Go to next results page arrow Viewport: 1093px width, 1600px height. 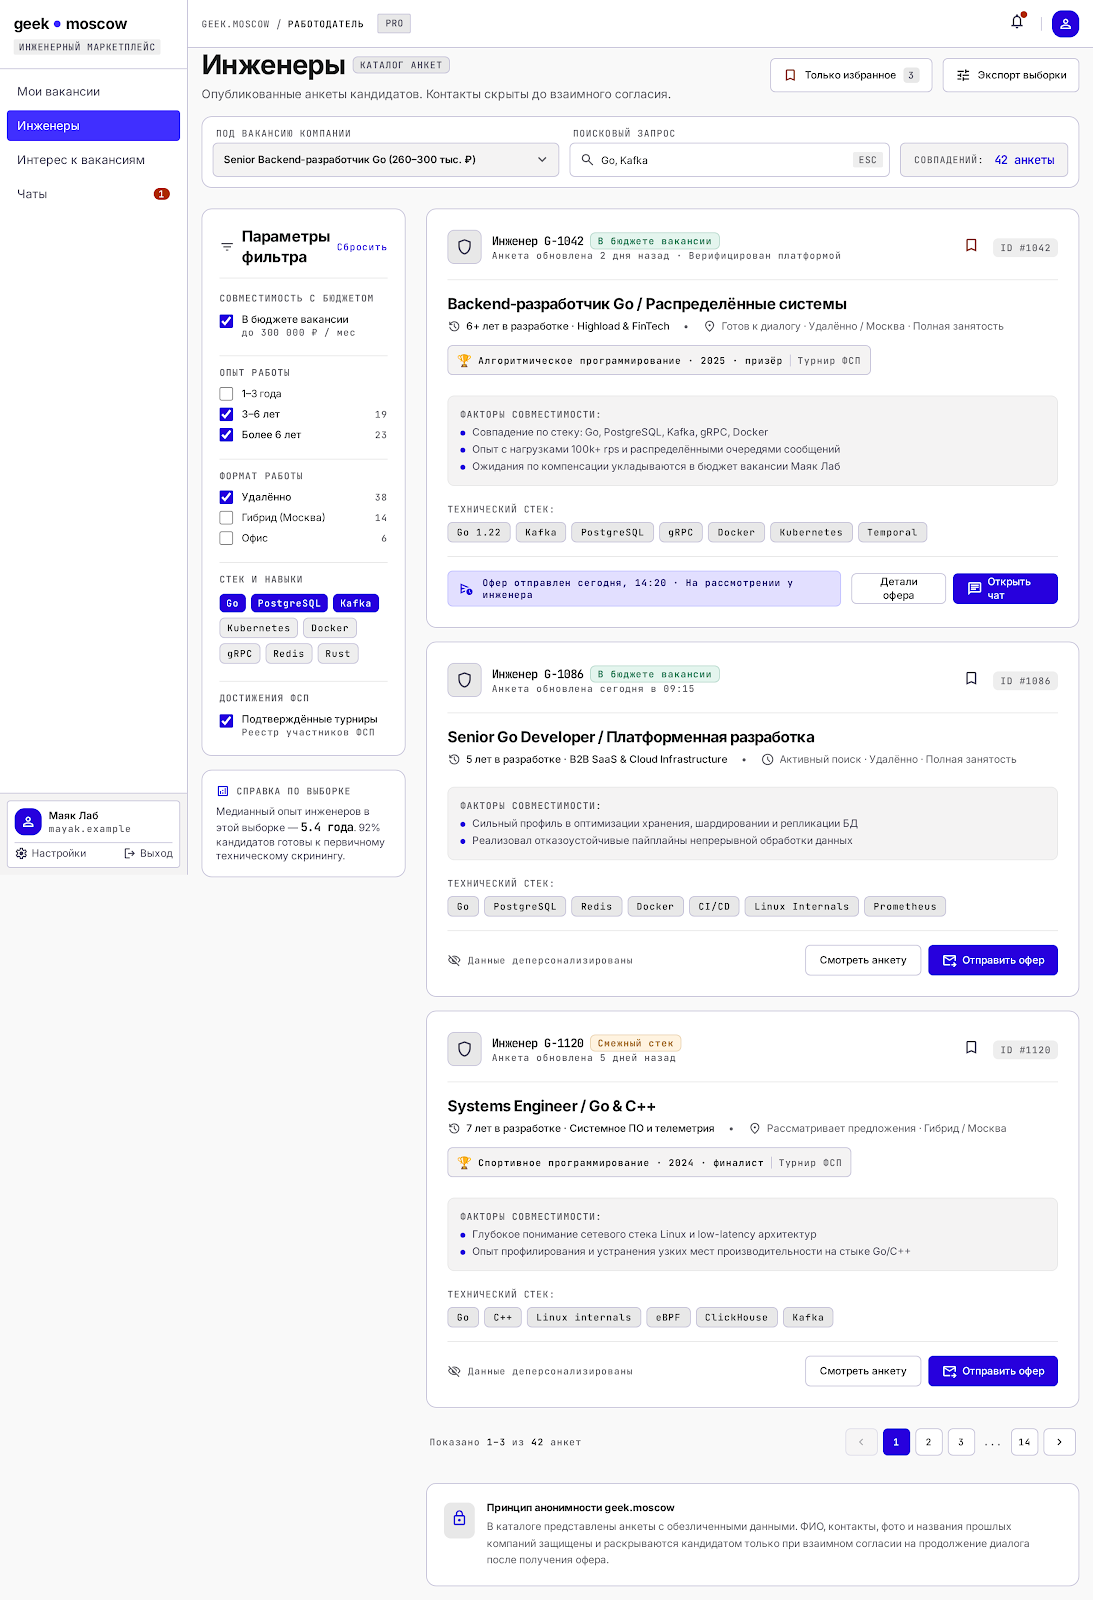pos(1059,1442)
